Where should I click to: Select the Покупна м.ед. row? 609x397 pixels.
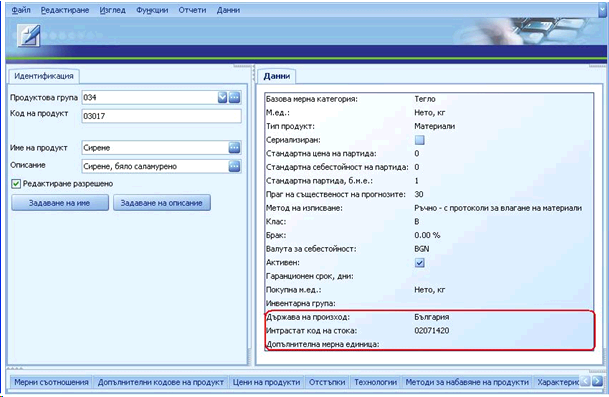pos(429,290)
